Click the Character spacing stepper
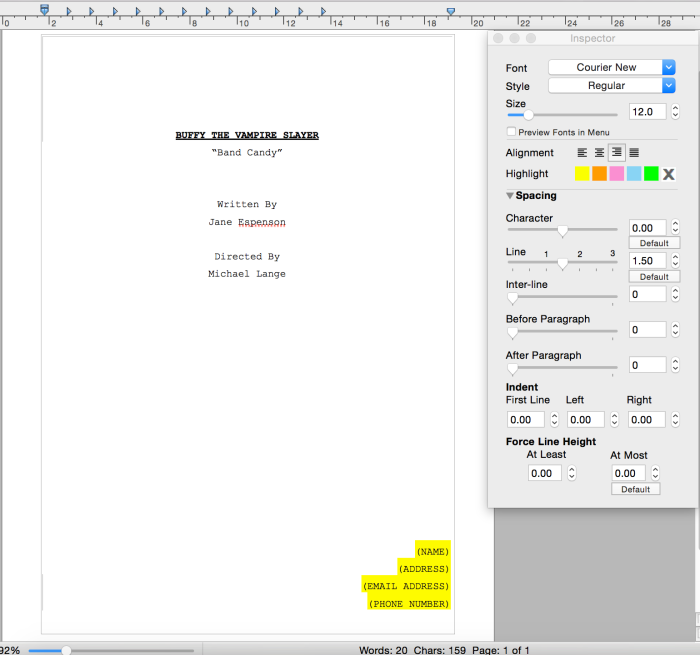 (675, 227)
